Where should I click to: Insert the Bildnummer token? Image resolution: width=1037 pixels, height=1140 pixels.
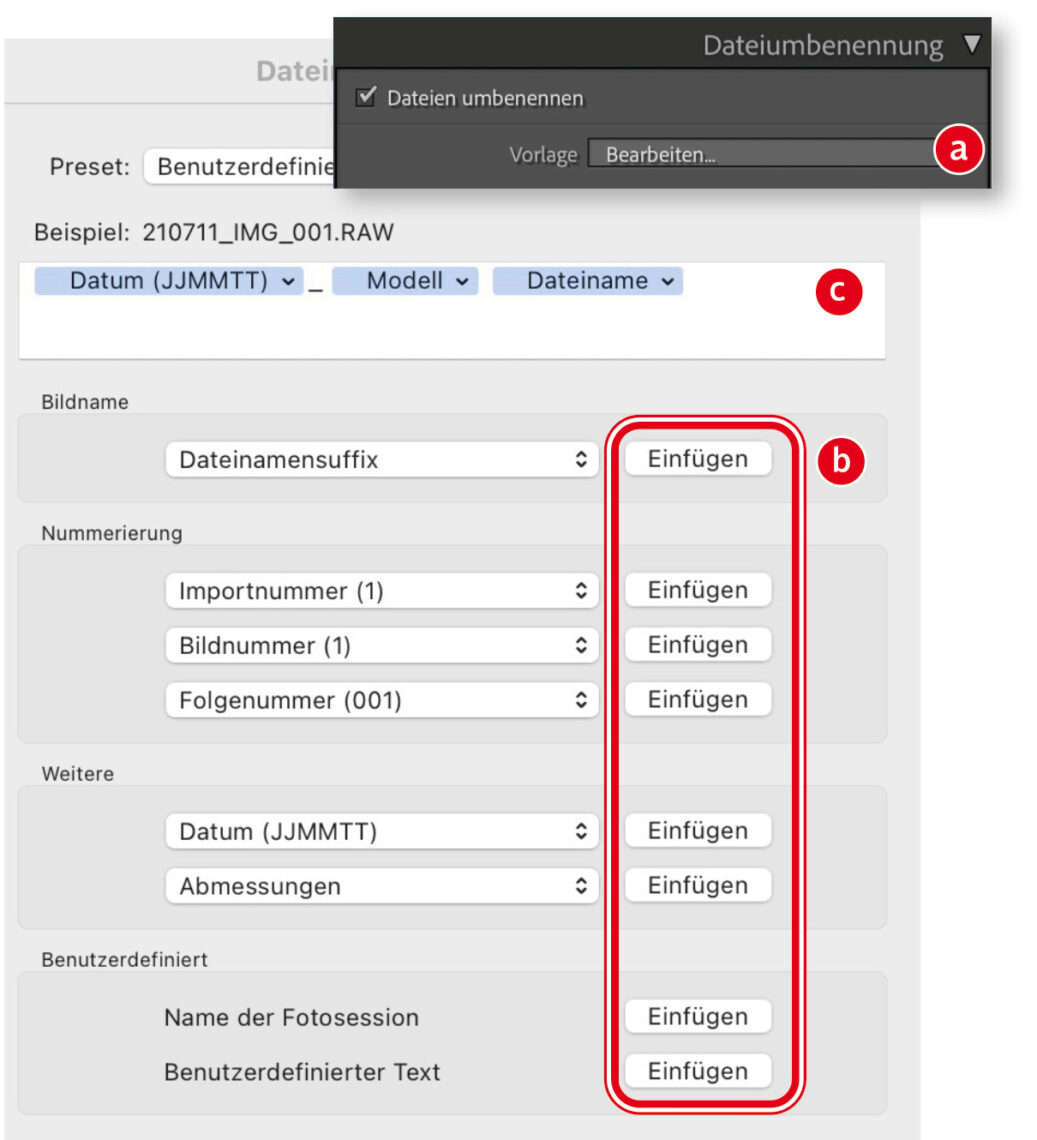point(698,645)
